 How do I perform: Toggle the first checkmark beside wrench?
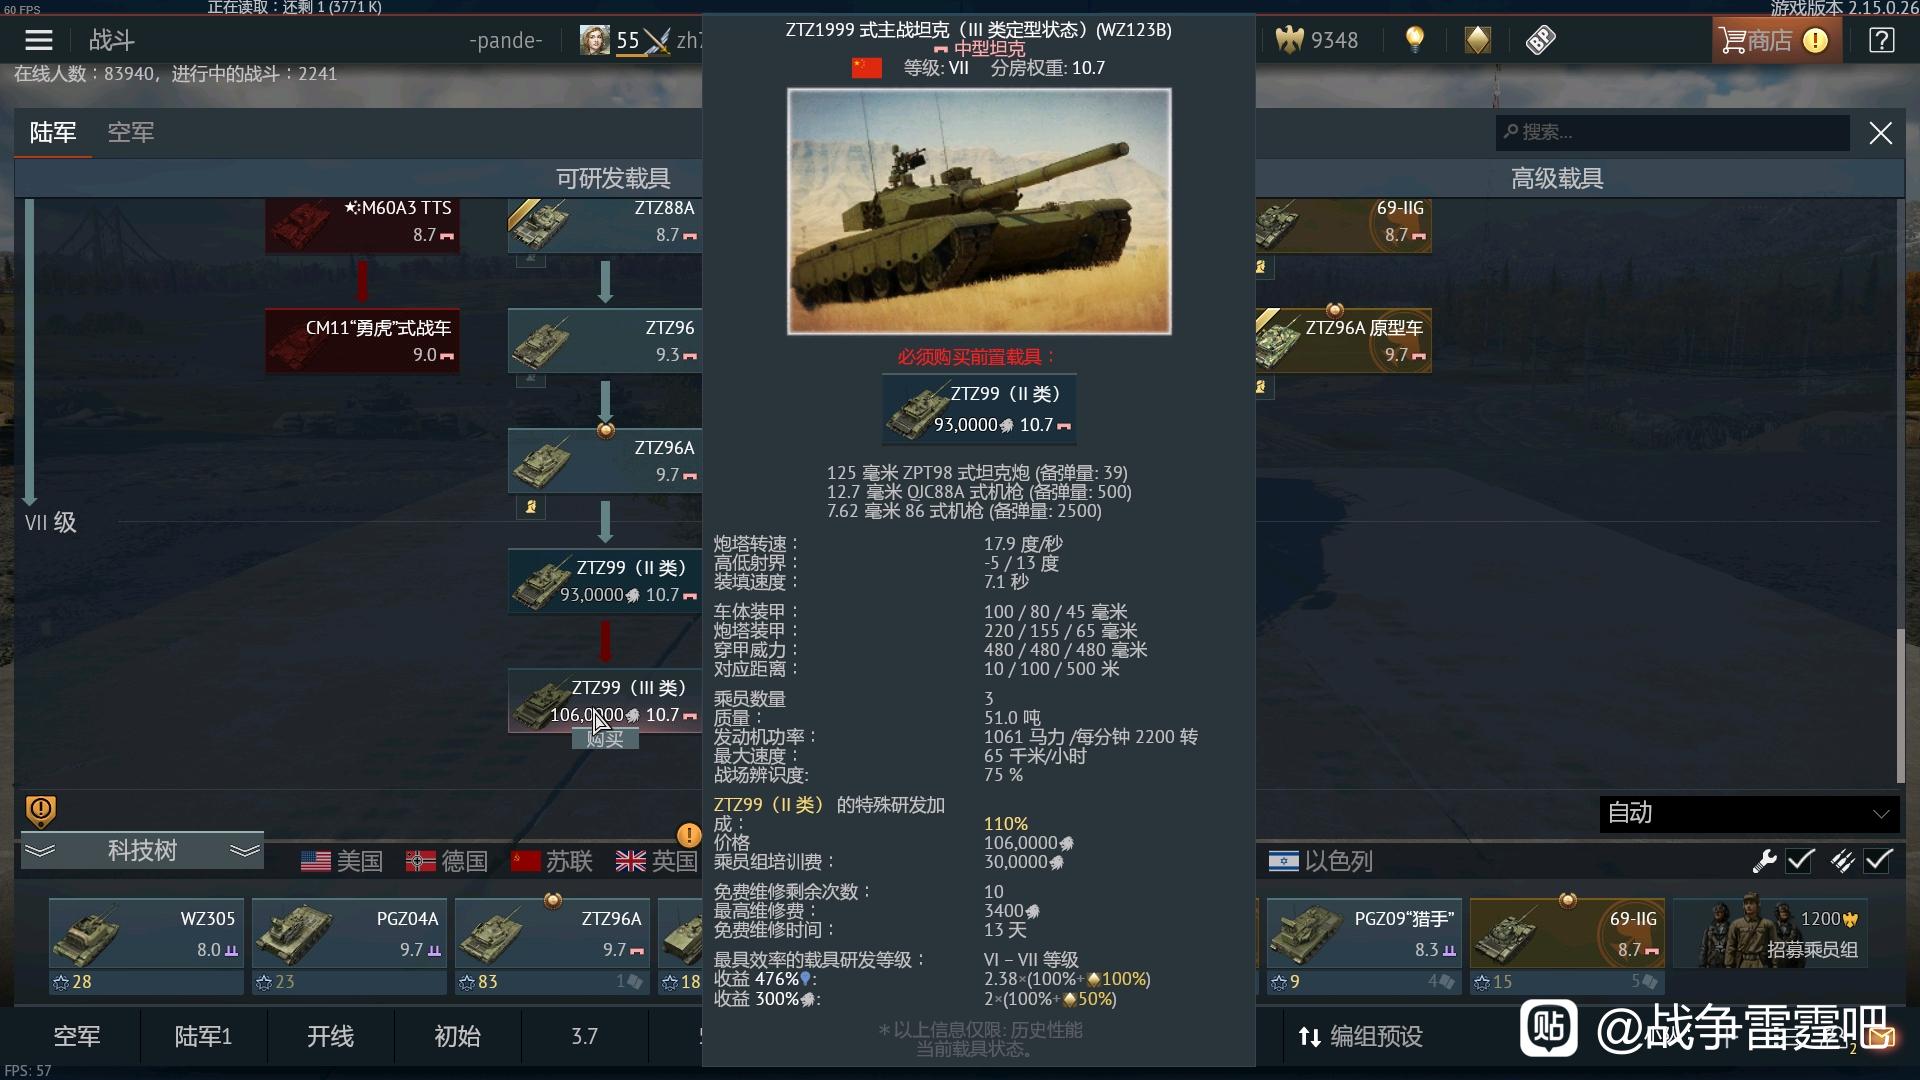1800,860
